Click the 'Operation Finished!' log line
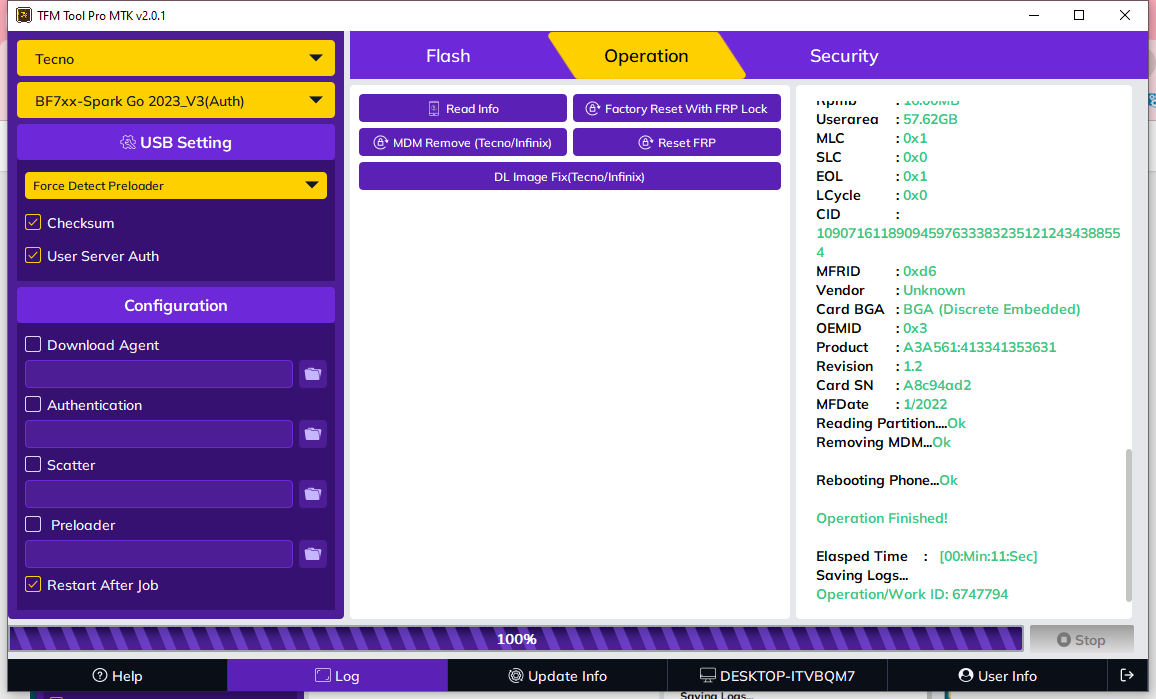 coord(882,518)
